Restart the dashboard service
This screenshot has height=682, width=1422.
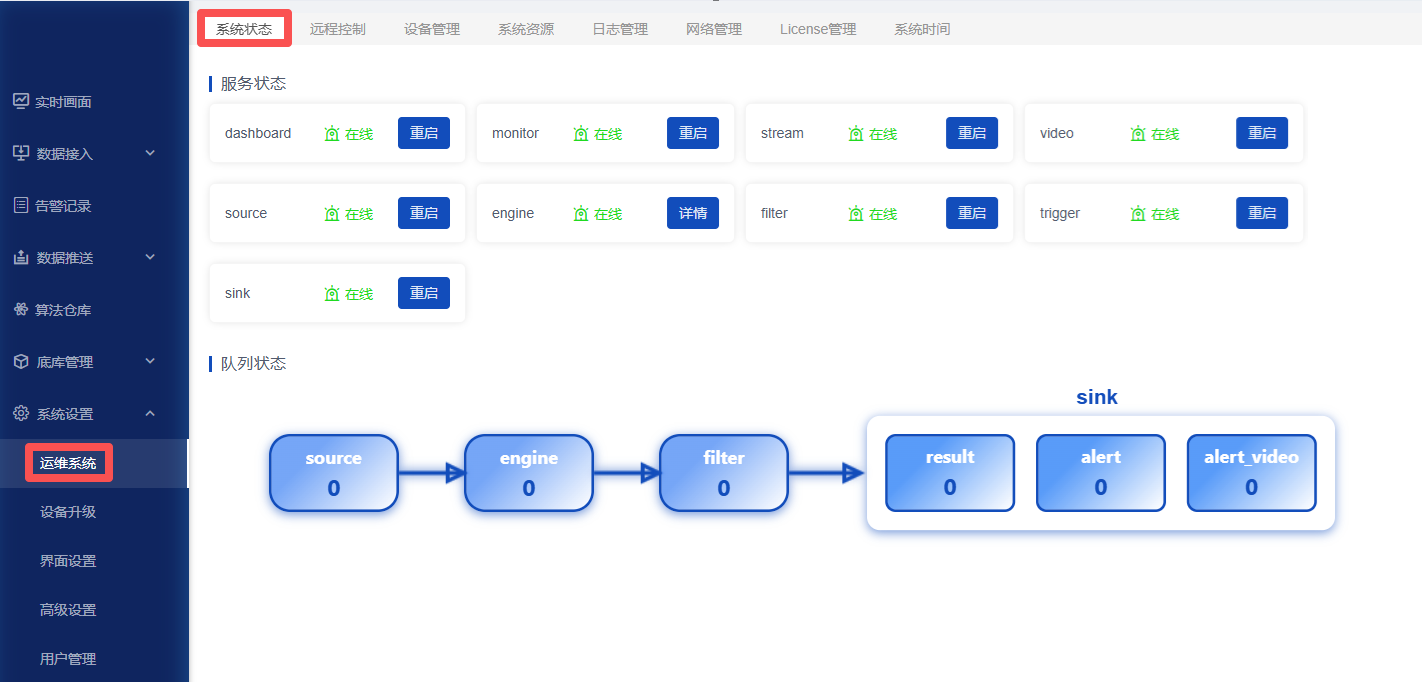click(x=424, y=133)
